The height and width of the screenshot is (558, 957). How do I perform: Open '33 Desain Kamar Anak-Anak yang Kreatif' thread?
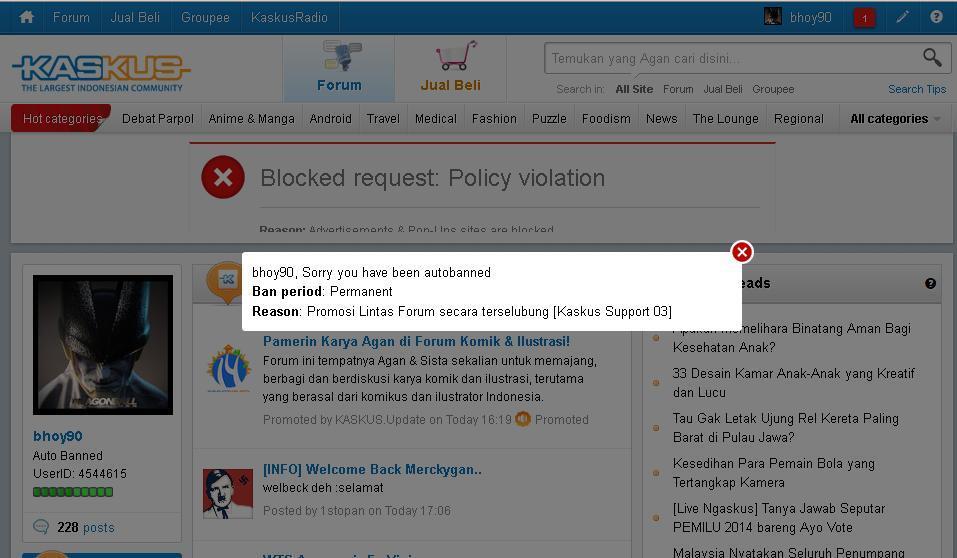793,383
